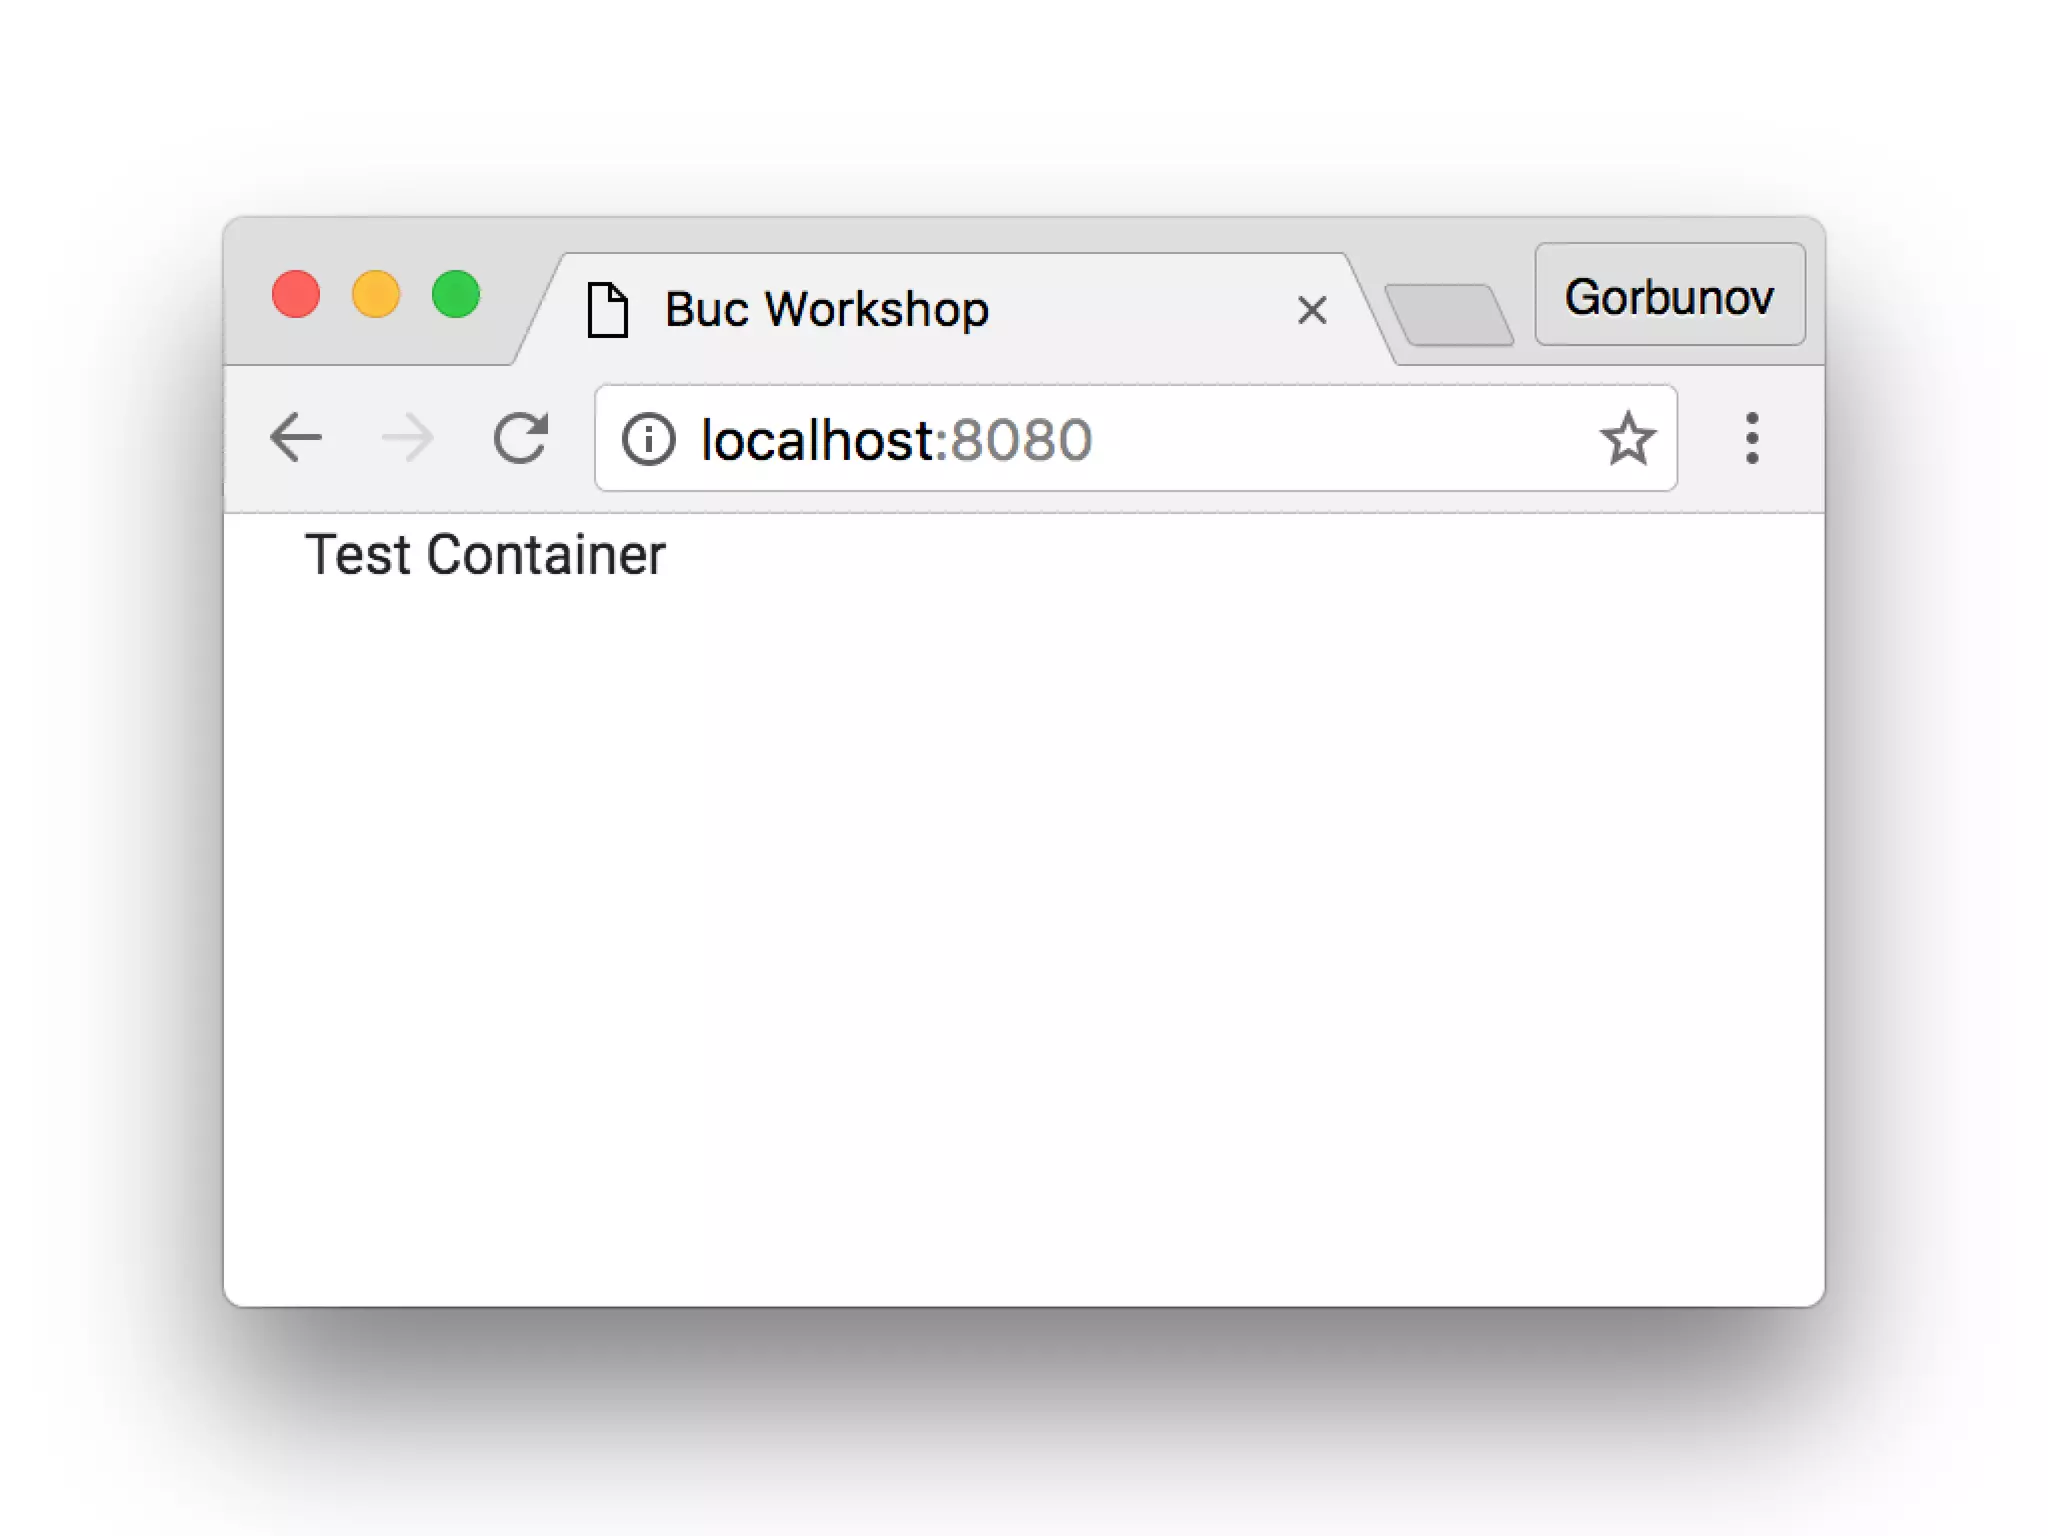Image resolution: width=2048 pixels, height=1536 pixels.
Task: Click the 8080 port in URL
Action: [x=1020, y=440]
